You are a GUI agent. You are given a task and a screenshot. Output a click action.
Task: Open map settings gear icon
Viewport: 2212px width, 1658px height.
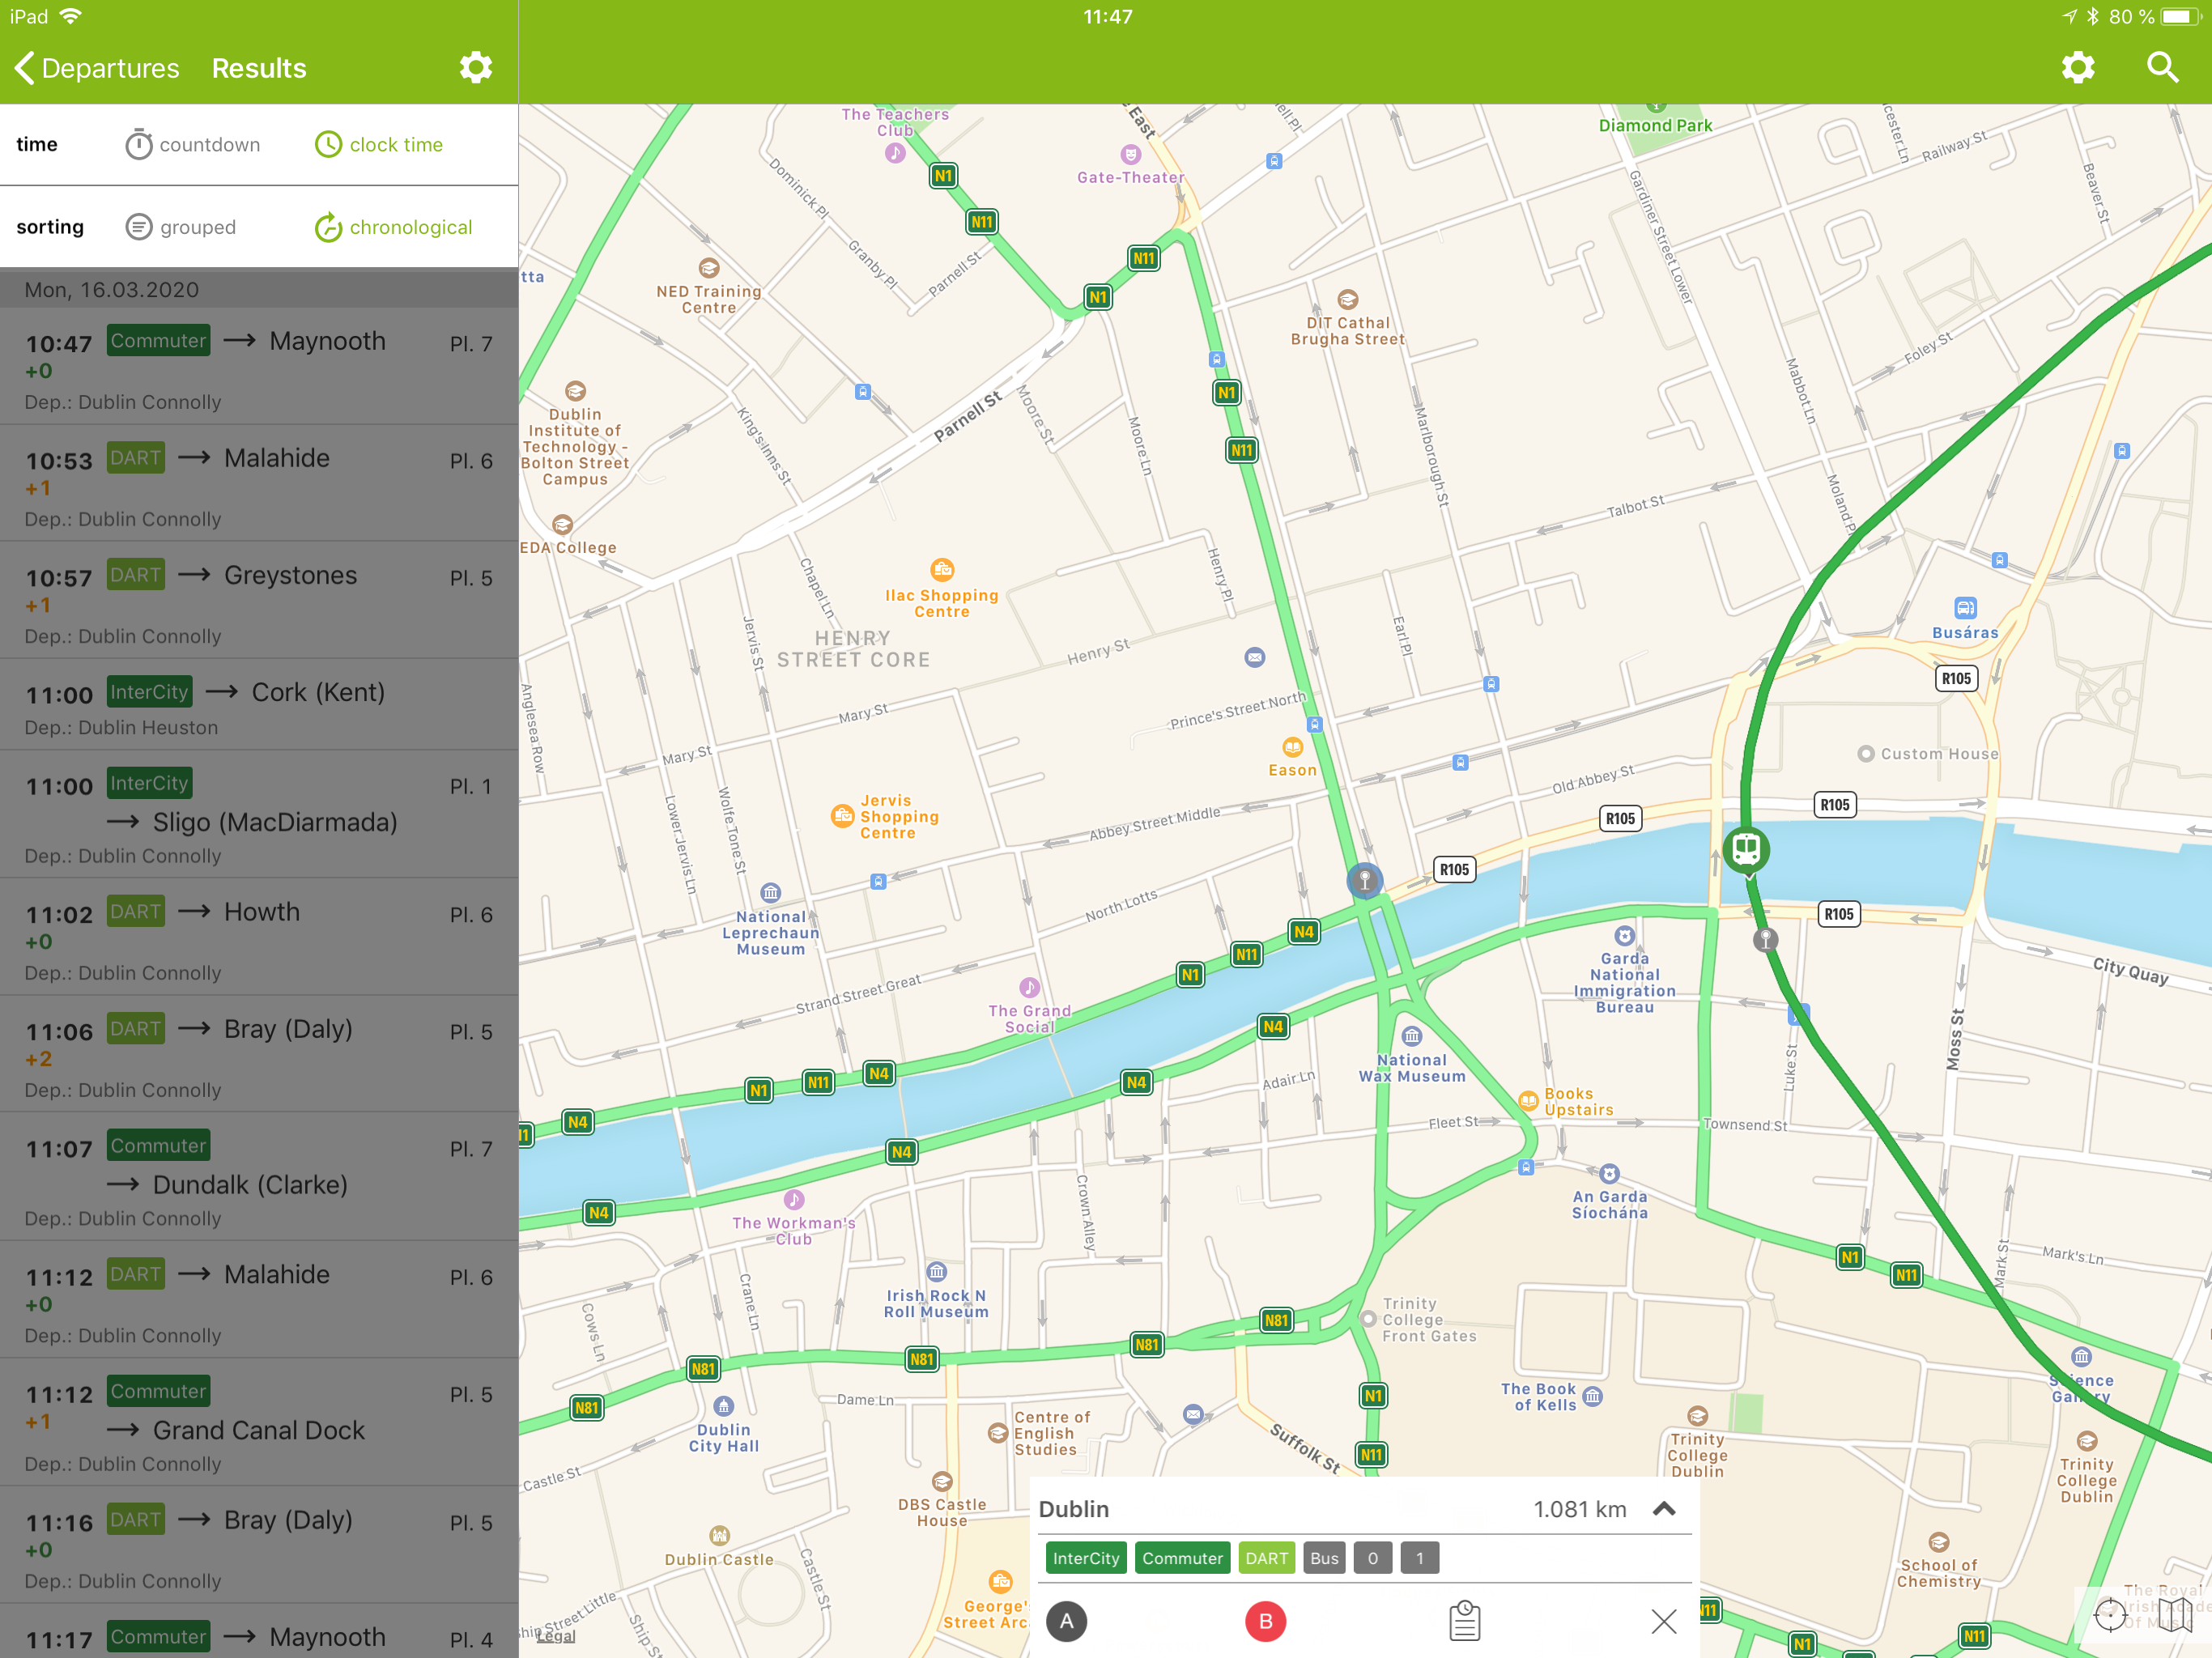tap(2078, 68)
